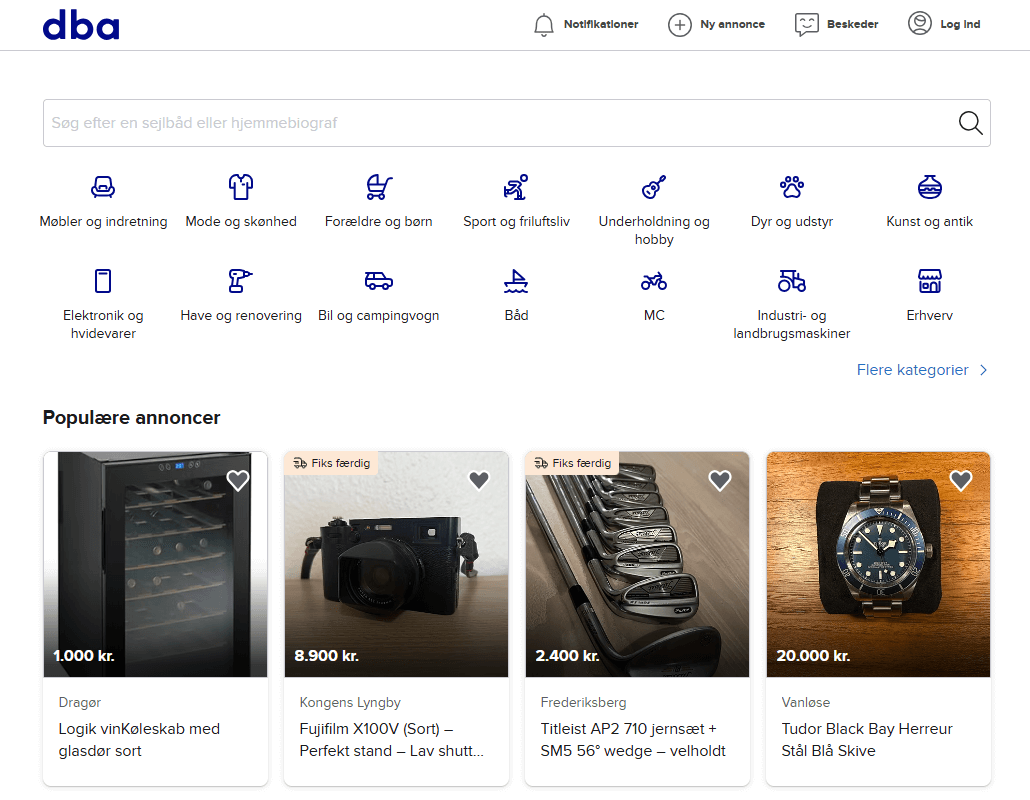
Task: Click the Bil og campingvogn category icon
Action: pyautogui.click(x=378, y=293)
